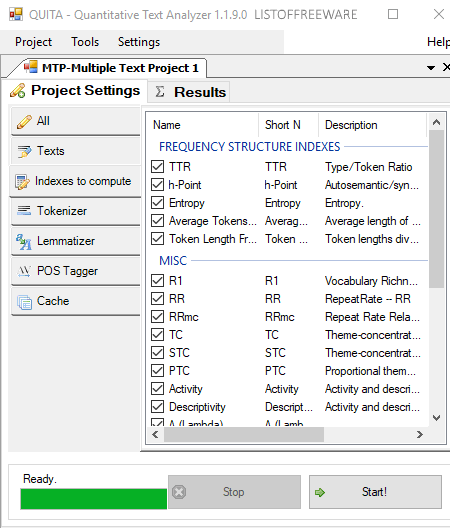Click the Stop button's X icon
The width and height of the screenshot is (450, 528).
tap(179, 492)
